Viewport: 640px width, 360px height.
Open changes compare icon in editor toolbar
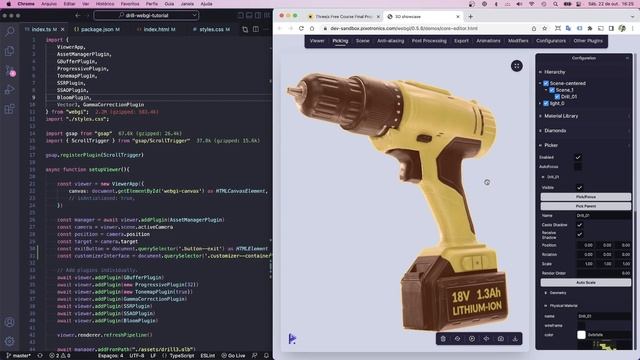pyautogui.click(x=245, y=29)
